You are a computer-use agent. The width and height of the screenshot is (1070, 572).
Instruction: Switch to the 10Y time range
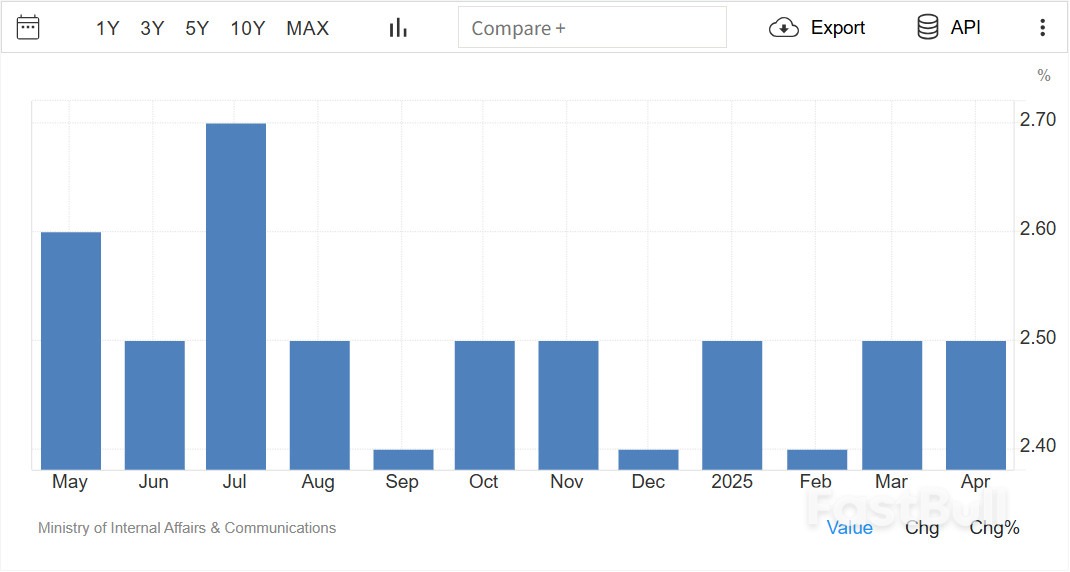tap(248, 29)
